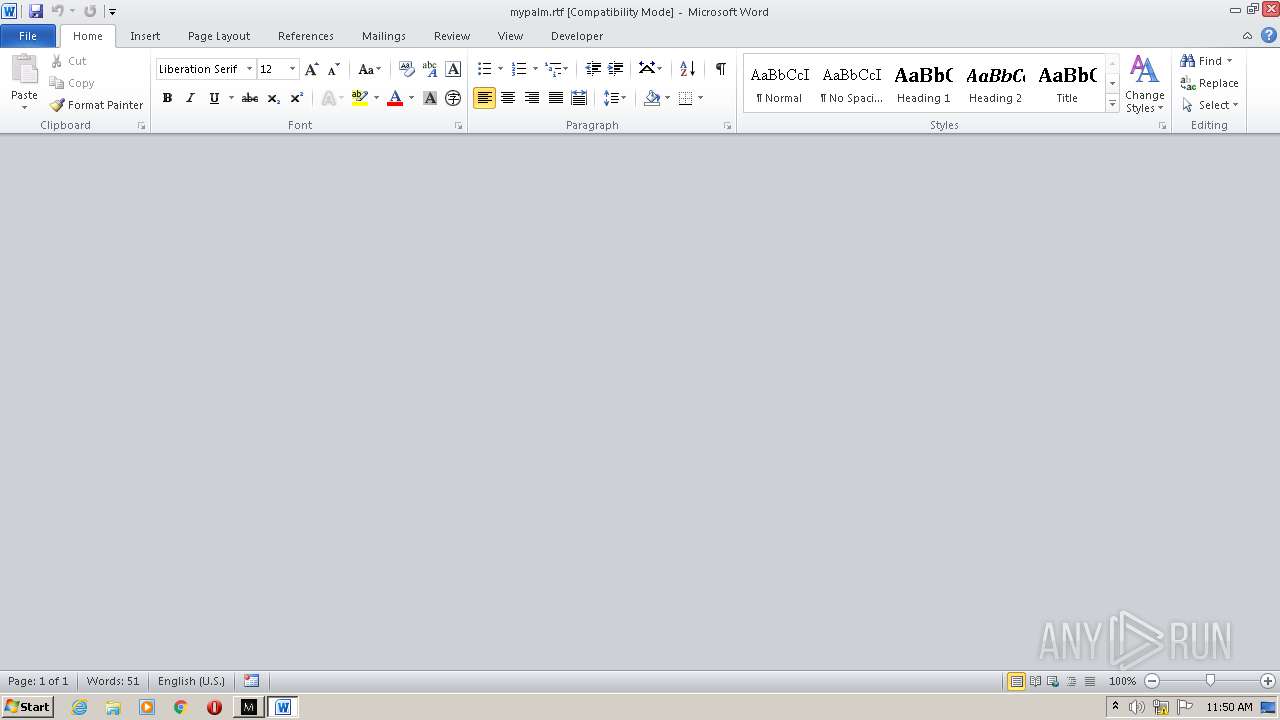
Task: Toggle Center alignment
Action: coord(508,98)
